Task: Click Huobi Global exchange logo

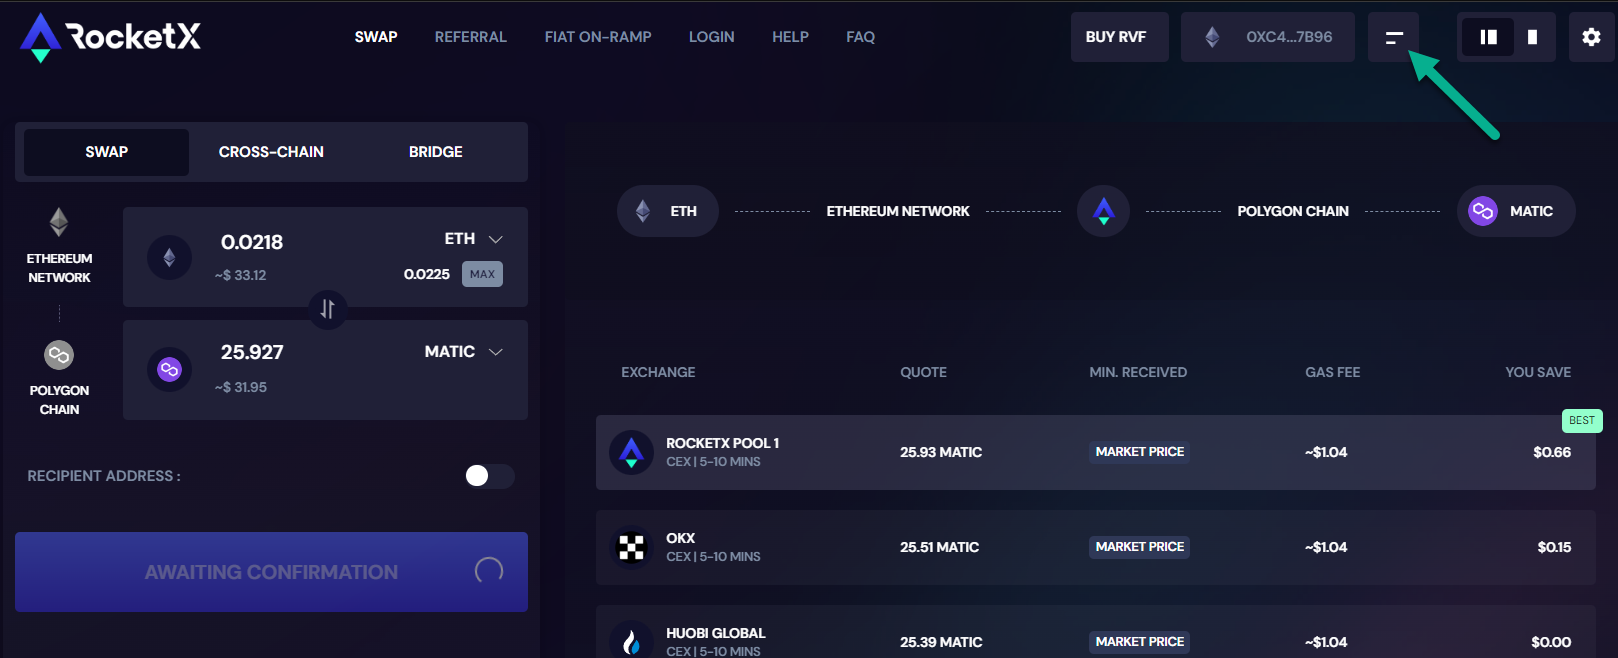Action: pyautogui.click(x=631, y=641)
